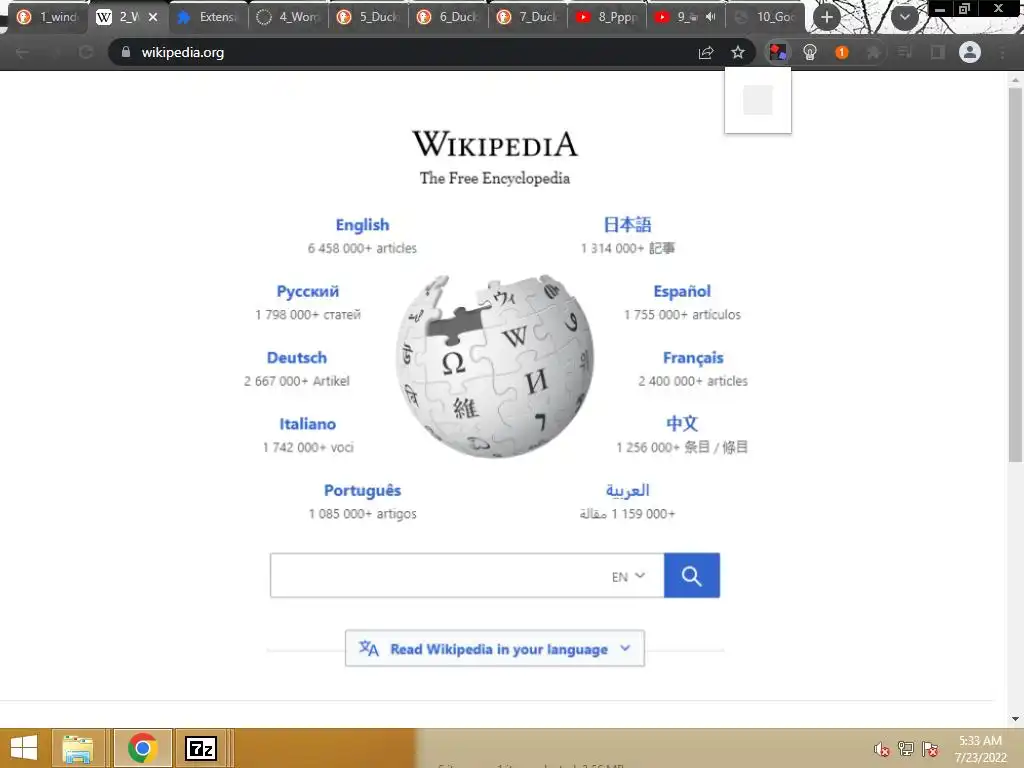Open the Arabic العربية Wikipedia link

pos(628,490)
